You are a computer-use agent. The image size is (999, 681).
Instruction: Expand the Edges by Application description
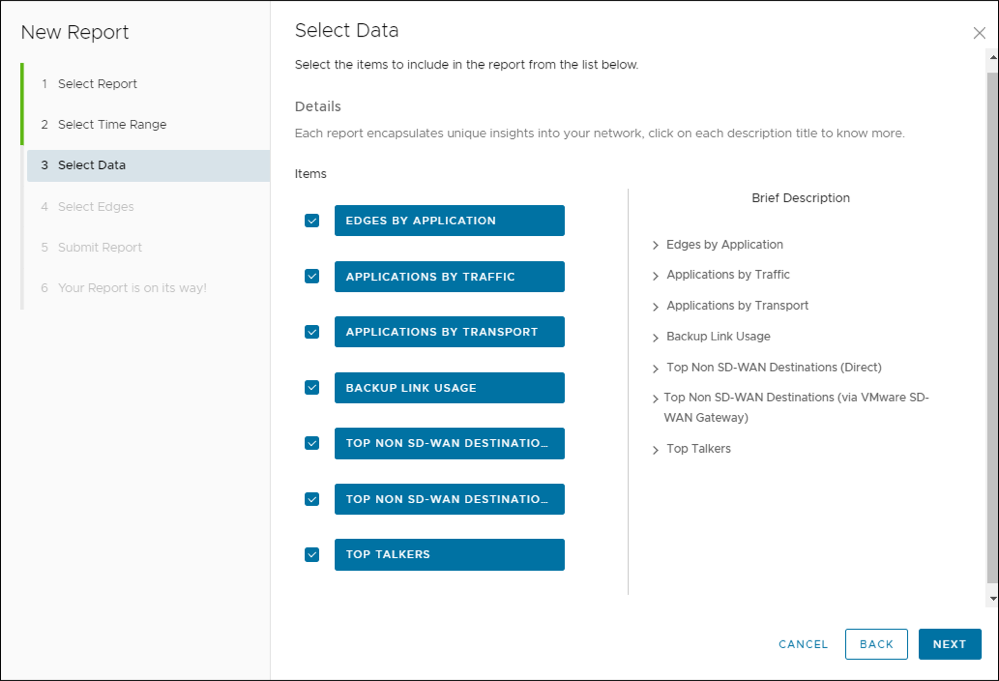[656, 245]
